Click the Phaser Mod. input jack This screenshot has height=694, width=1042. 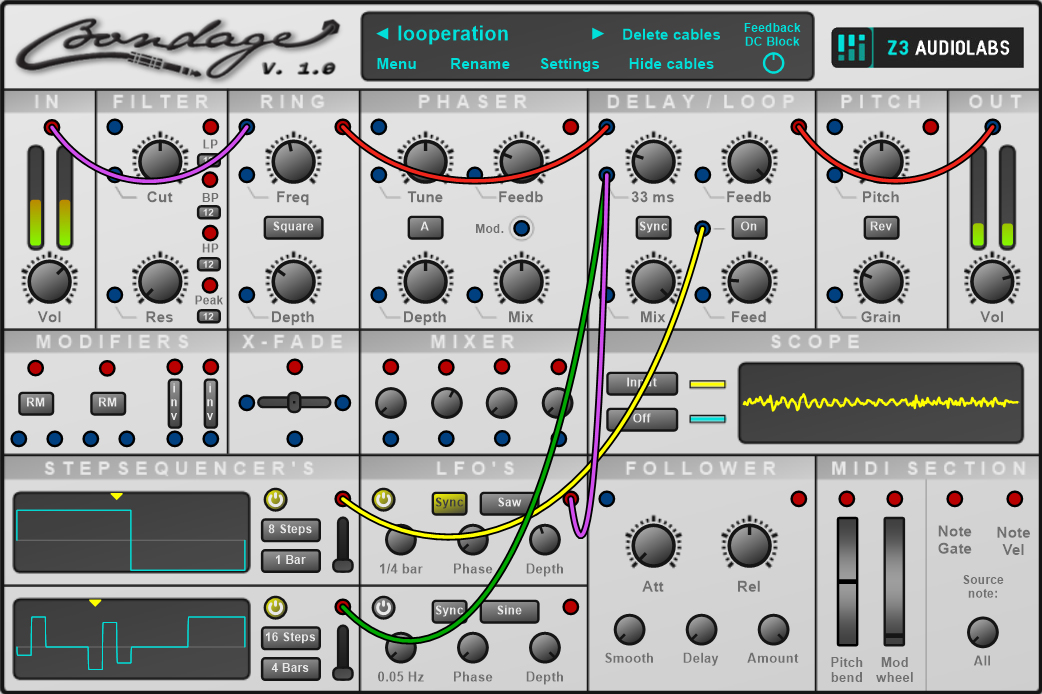tap(521, 229)
